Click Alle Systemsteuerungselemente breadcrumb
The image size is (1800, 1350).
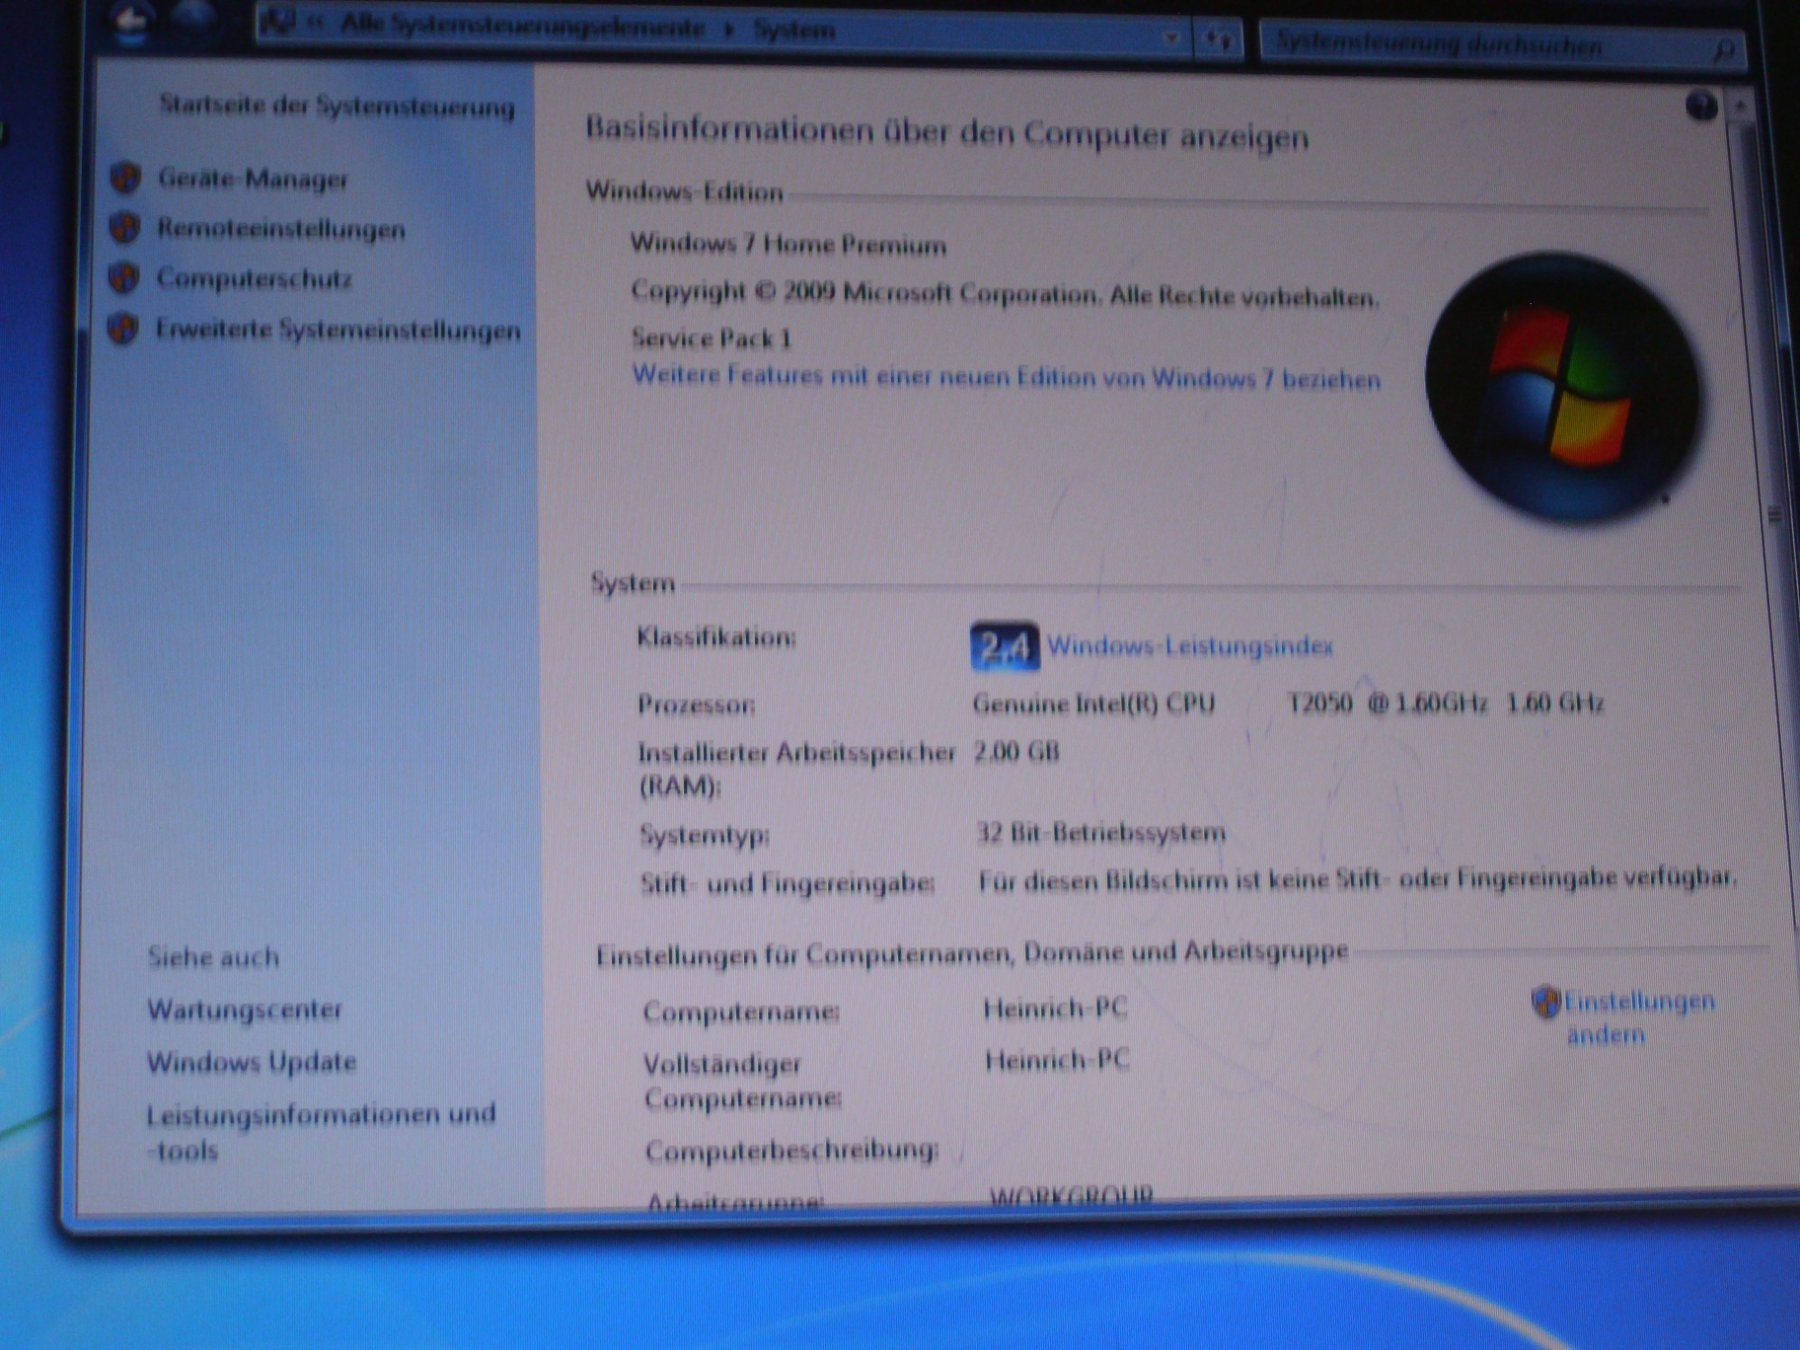pos(523,26)
